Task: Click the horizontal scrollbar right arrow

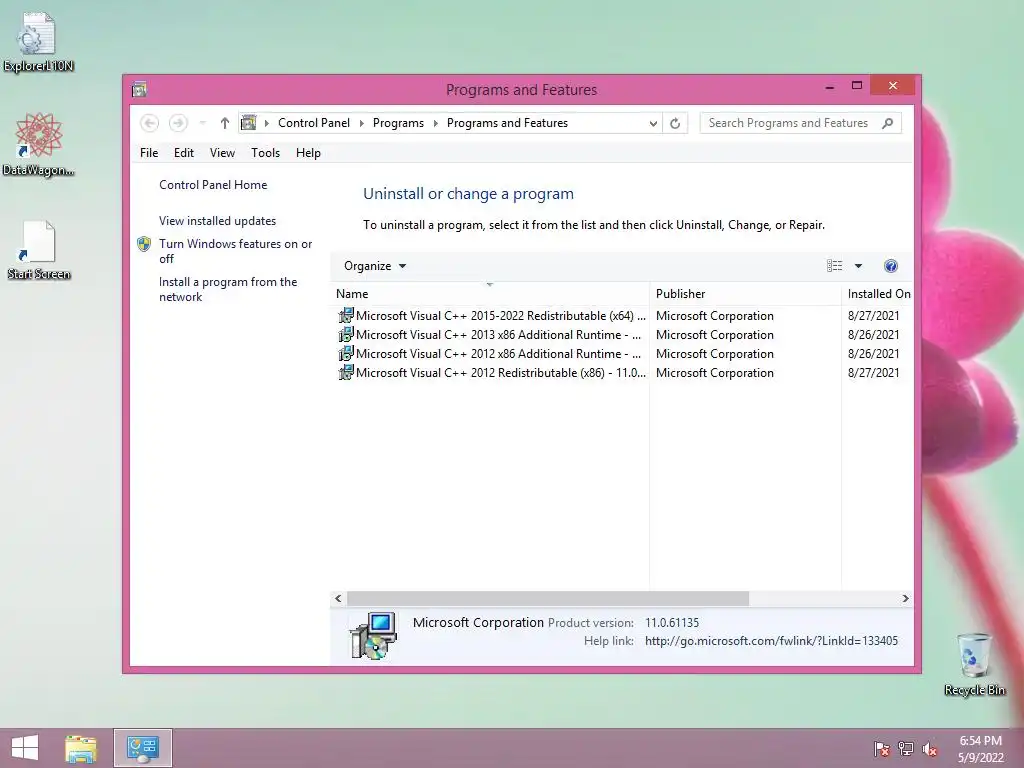Action: tap(905, 598)
